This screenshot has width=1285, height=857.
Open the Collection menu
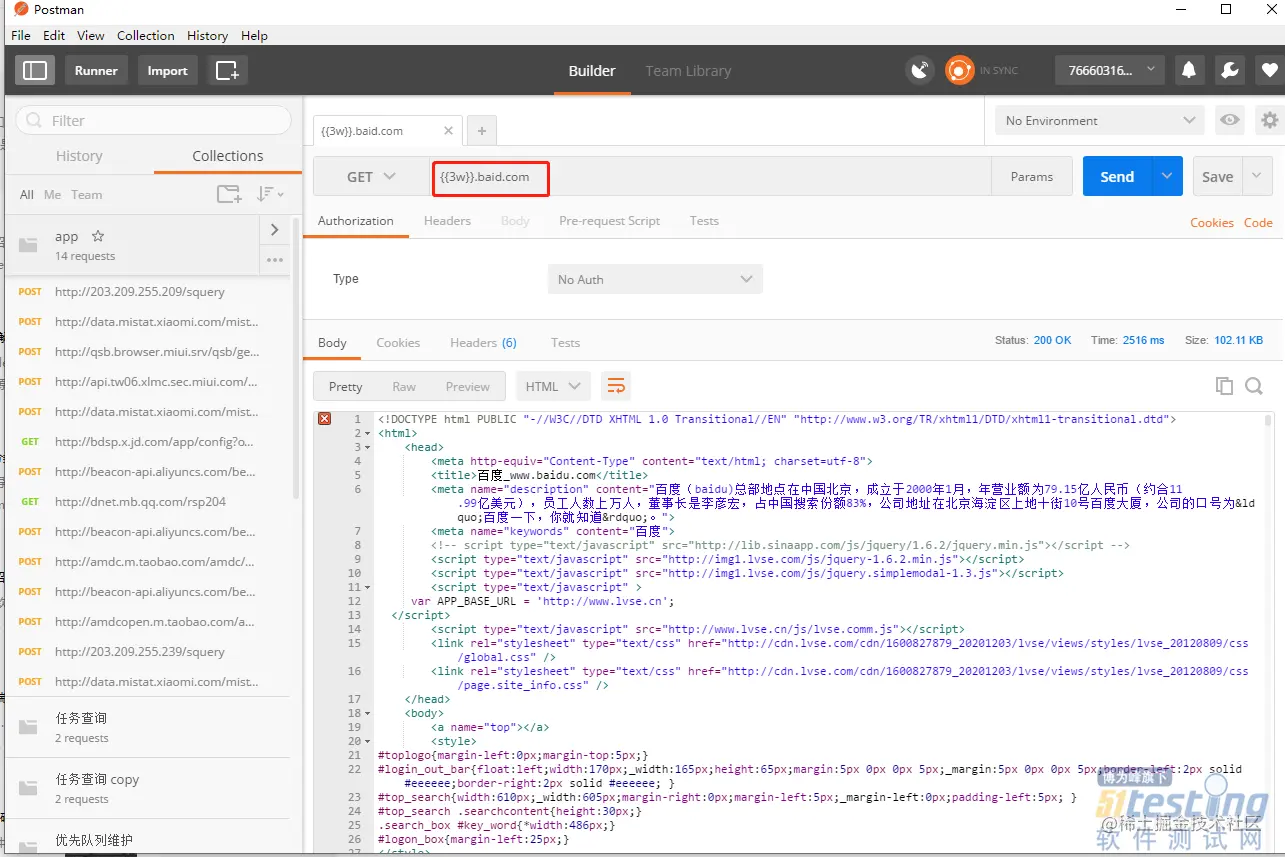click(x=146, y=35)
